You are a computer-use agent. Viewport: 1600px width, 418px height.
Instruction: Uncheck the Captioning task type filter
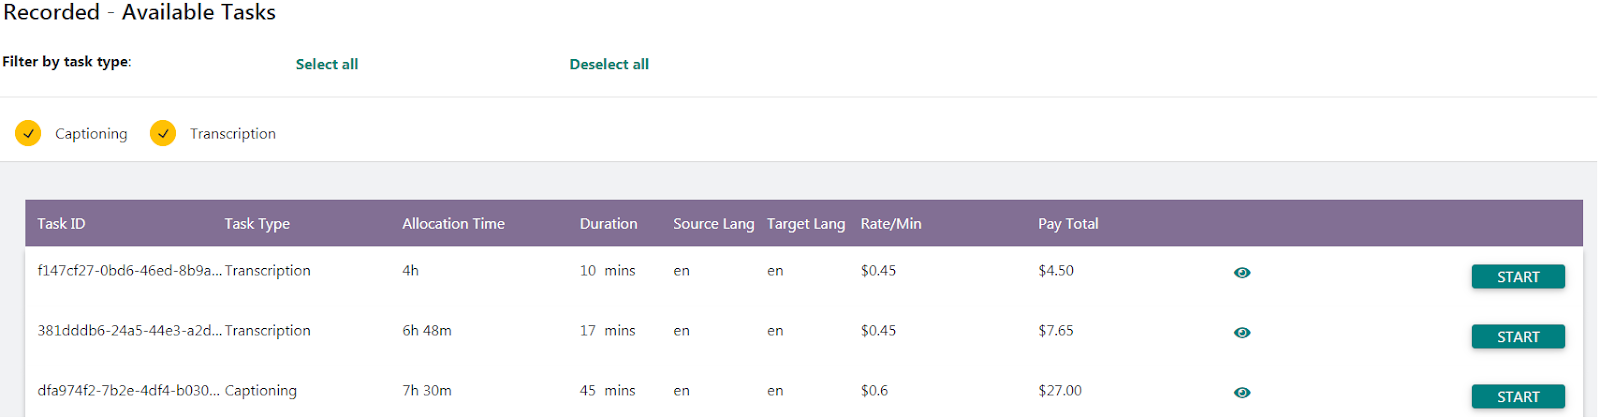28,133
